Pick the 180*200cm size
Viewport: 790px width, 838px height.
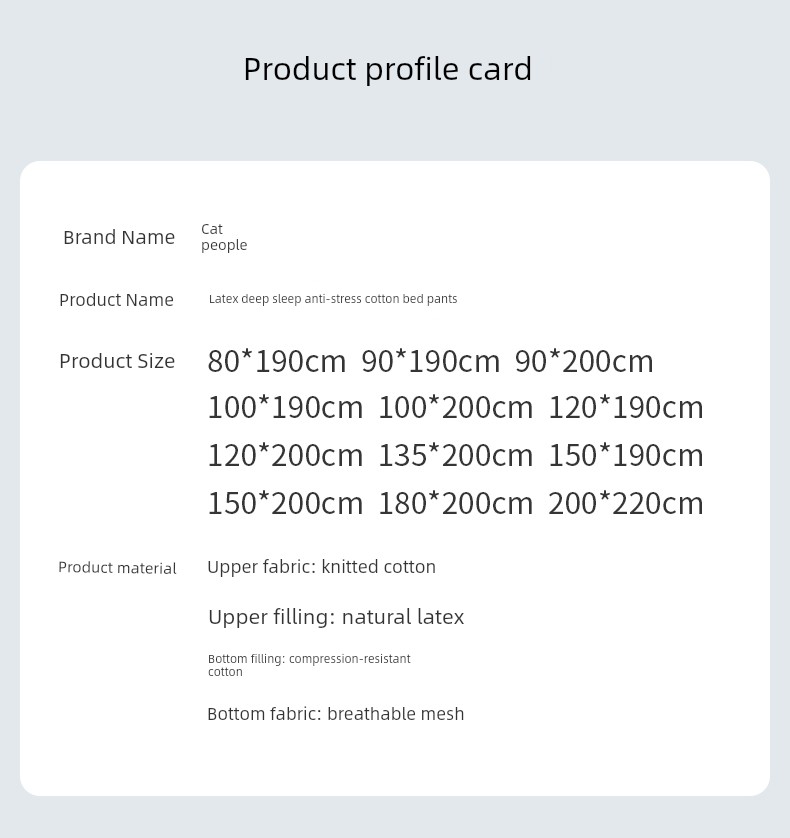pos(455,503)
